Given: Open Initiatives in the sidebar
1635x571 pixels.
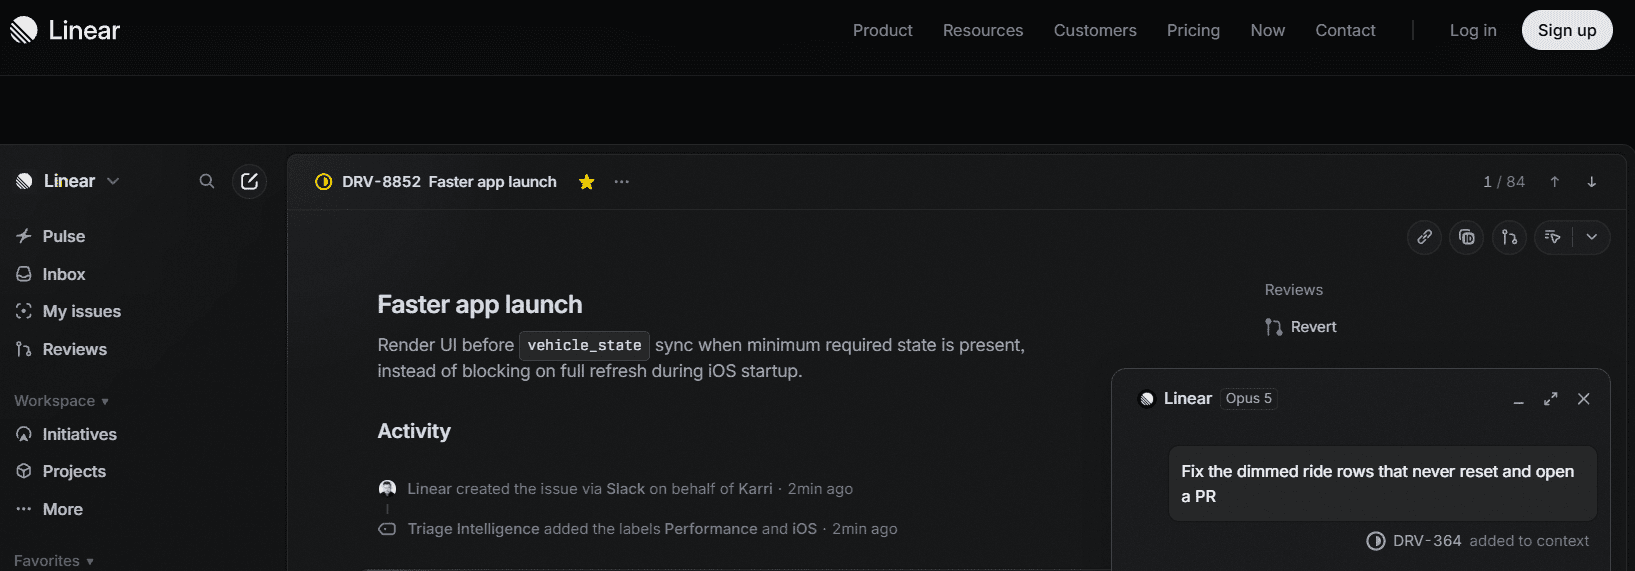Looking at the screenshot, I should click(66, 434).
